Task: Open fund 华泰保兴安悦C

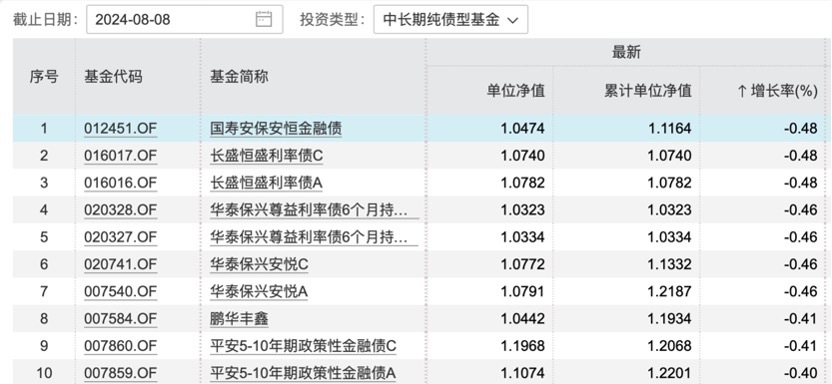Action: [259, 264]
